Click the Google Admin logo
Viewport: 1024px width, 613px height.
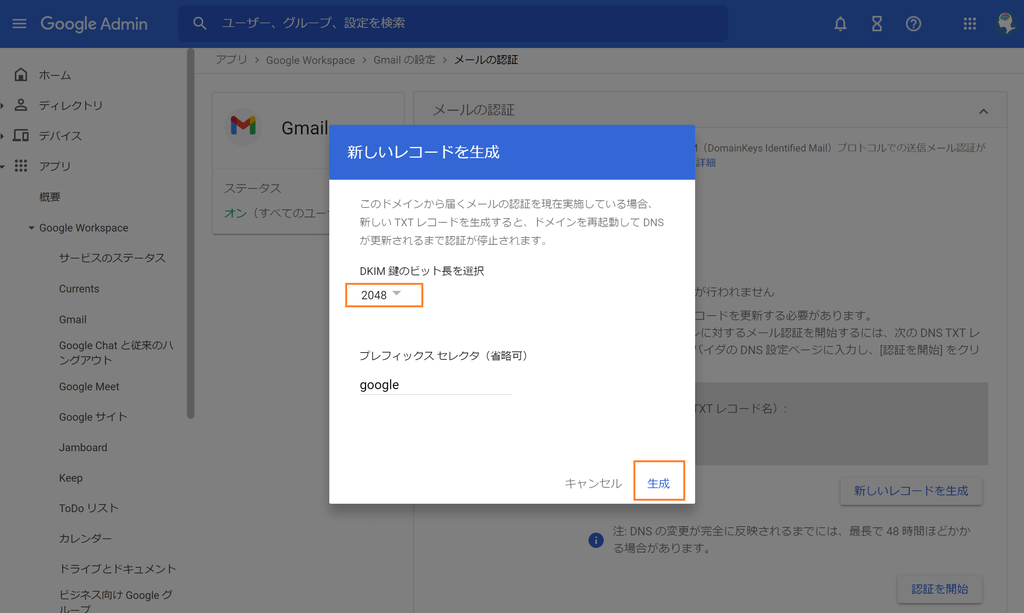click(94, 24)
